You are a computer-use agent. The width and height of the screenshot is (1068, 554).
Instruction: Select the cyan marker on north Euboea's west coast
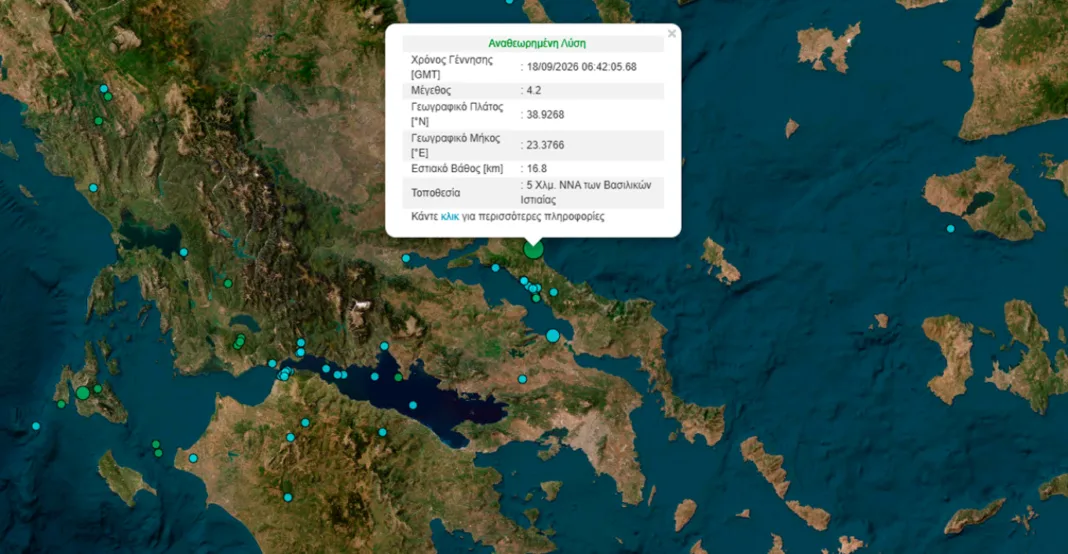495,268
